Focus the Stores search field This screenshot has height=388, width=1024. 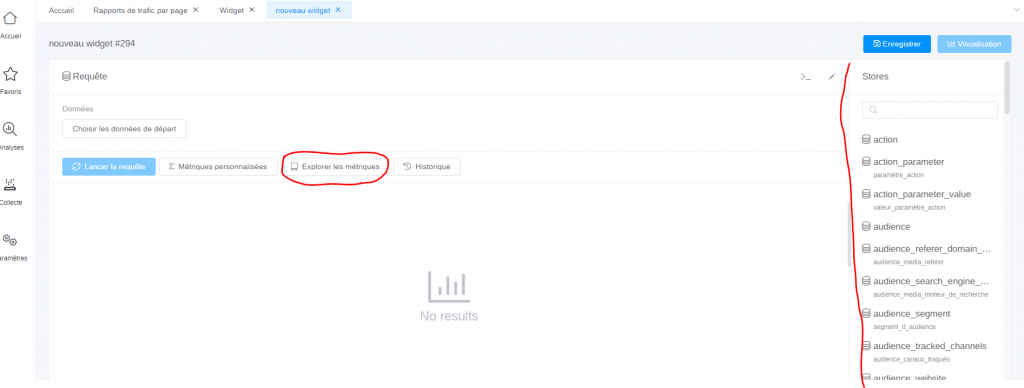tap(930, 110)
